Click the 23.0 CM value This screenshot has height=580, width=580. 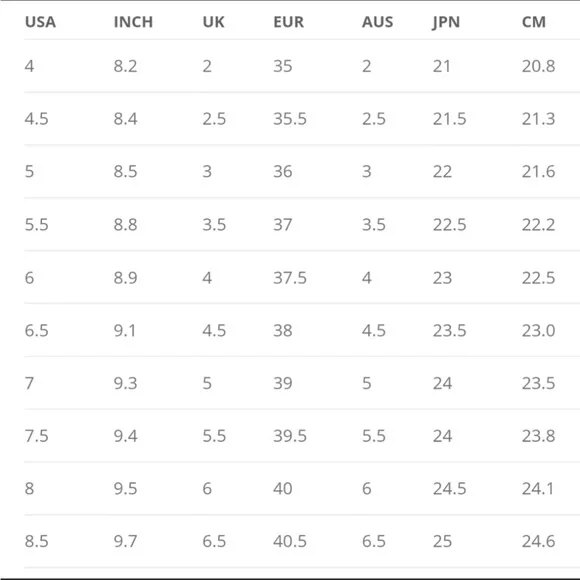pyautogui.click(x=539, y=330)
